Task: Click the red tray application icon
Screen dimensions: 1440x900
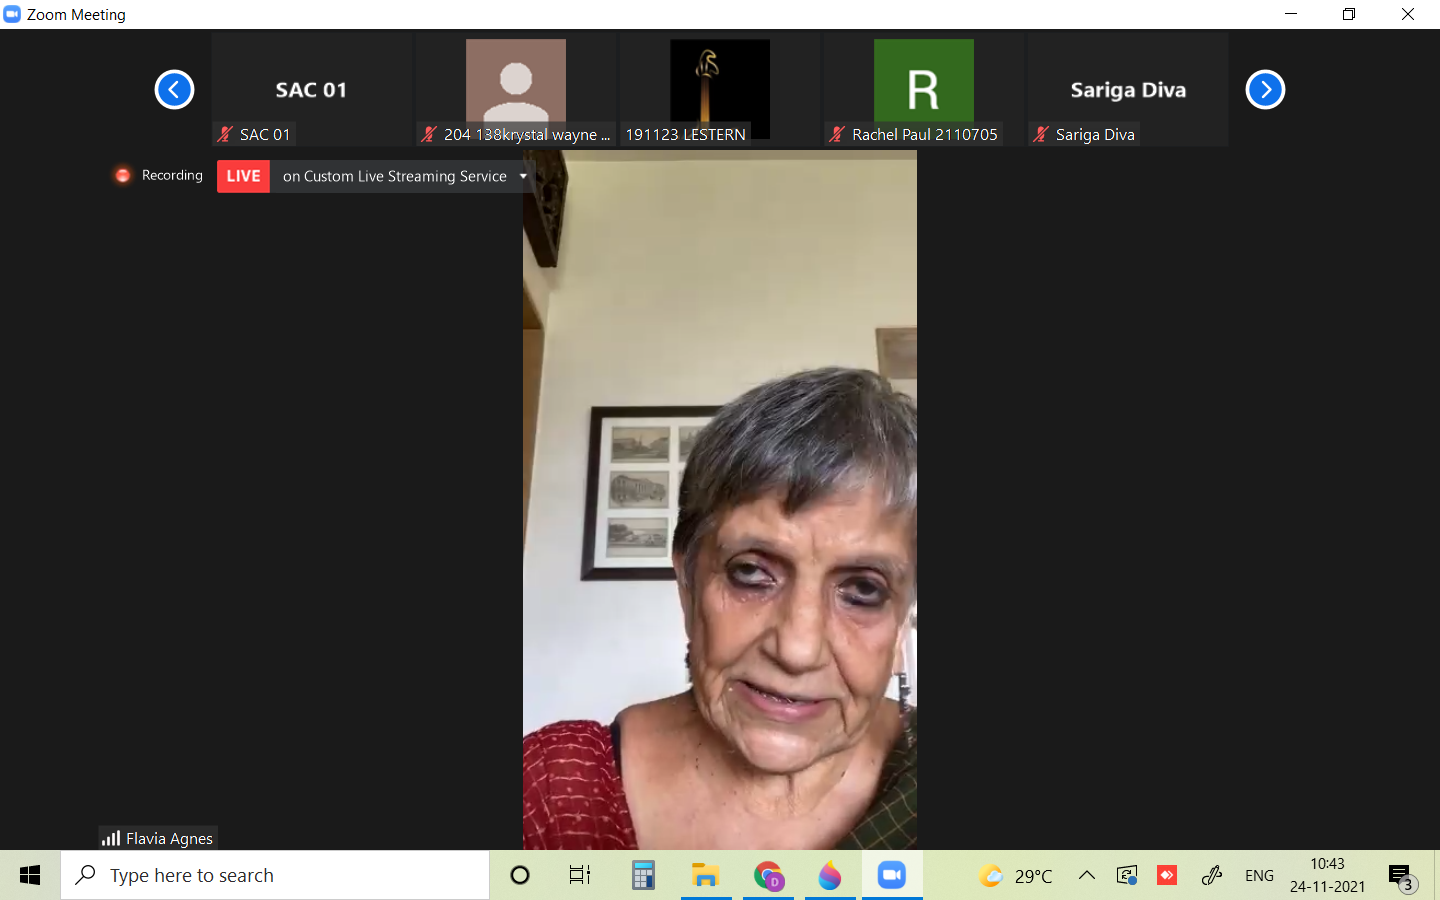Action: pyautogui.click(x=1167, y=876)
